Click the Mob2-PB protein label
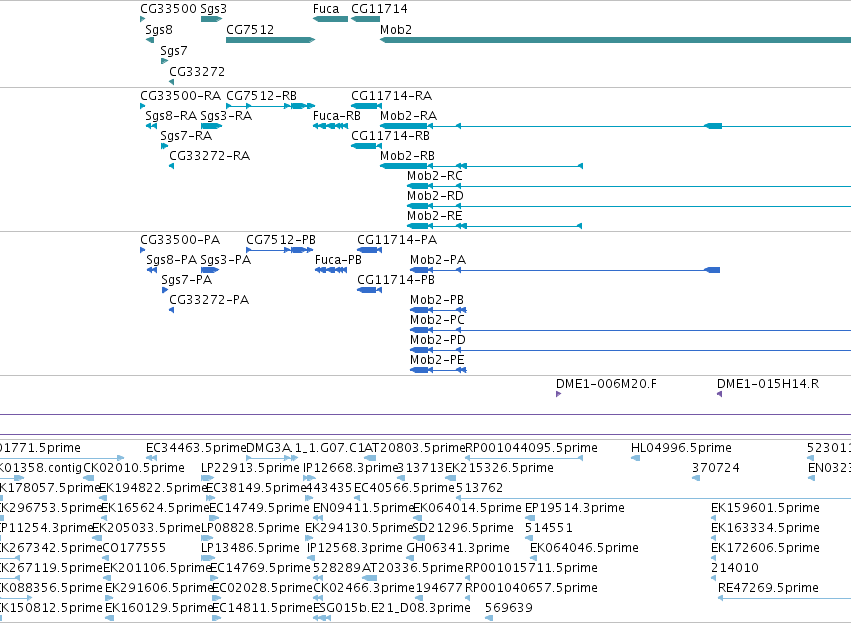 click(437, 300)
